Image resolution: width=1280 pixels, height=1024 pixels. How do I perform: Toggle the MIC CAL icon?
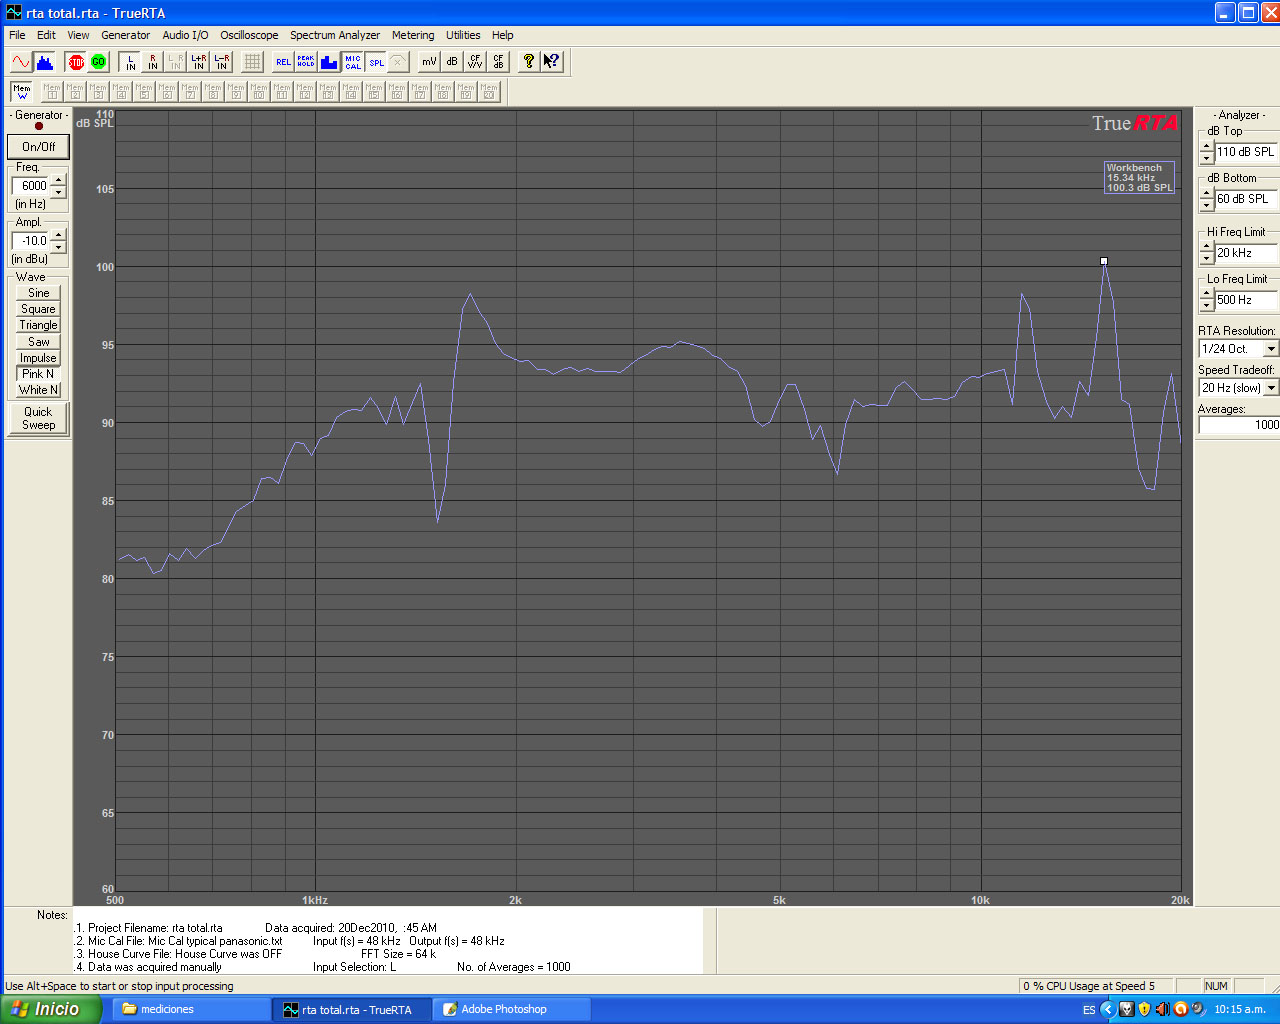tap(353, 62)
